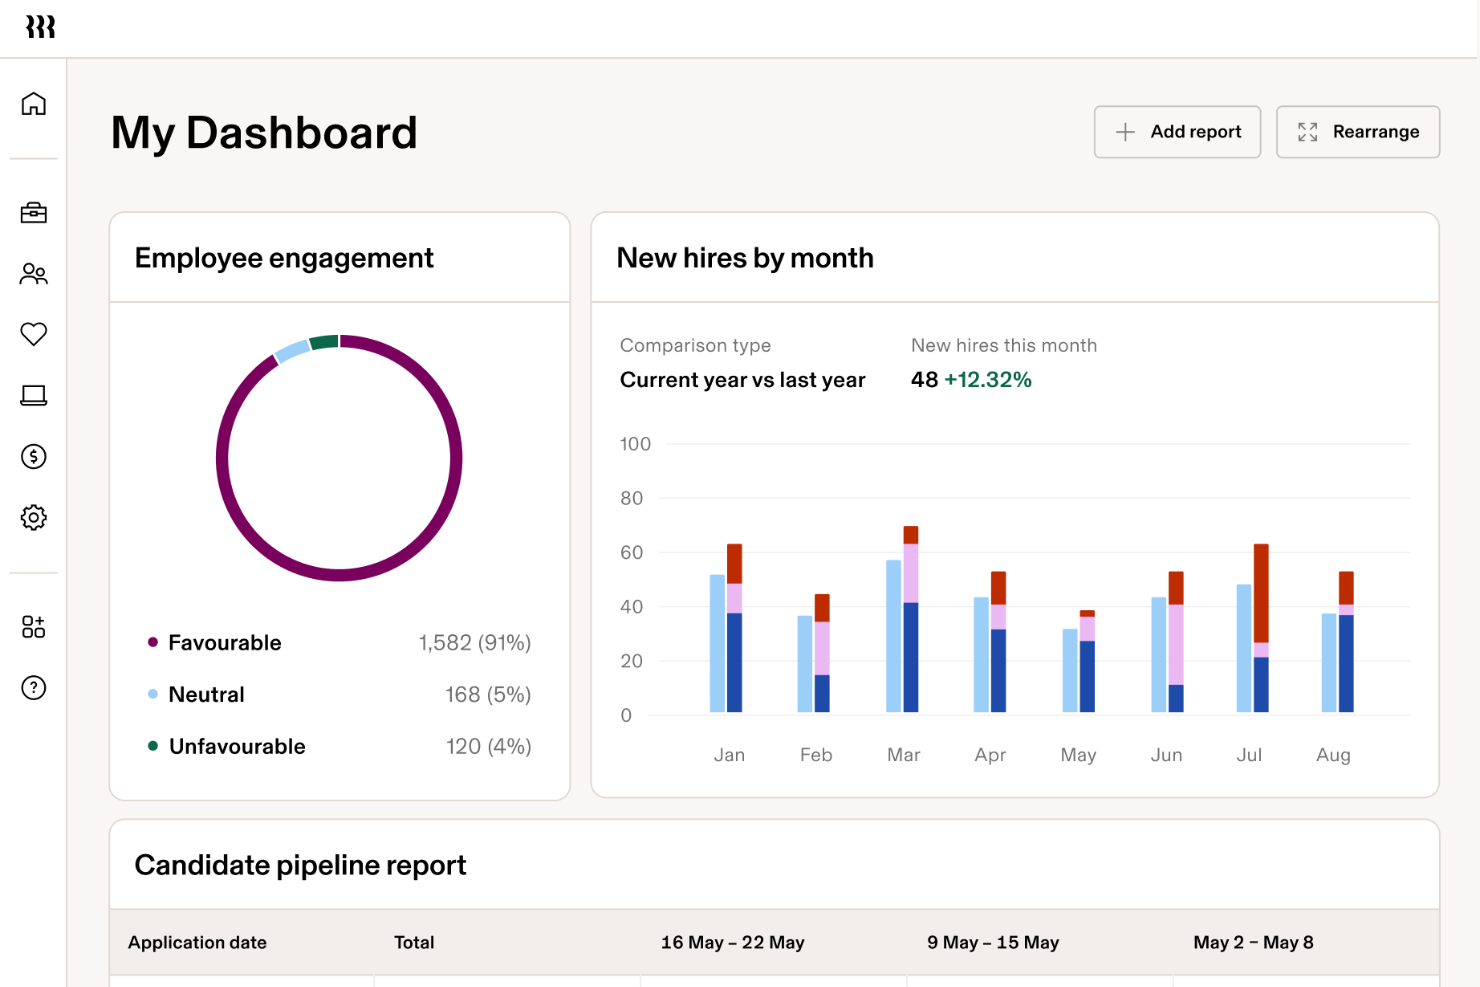Open the payroll dollar-coin sidebar icon
The width and height of the screenshot is (1480, 987).
33,456
